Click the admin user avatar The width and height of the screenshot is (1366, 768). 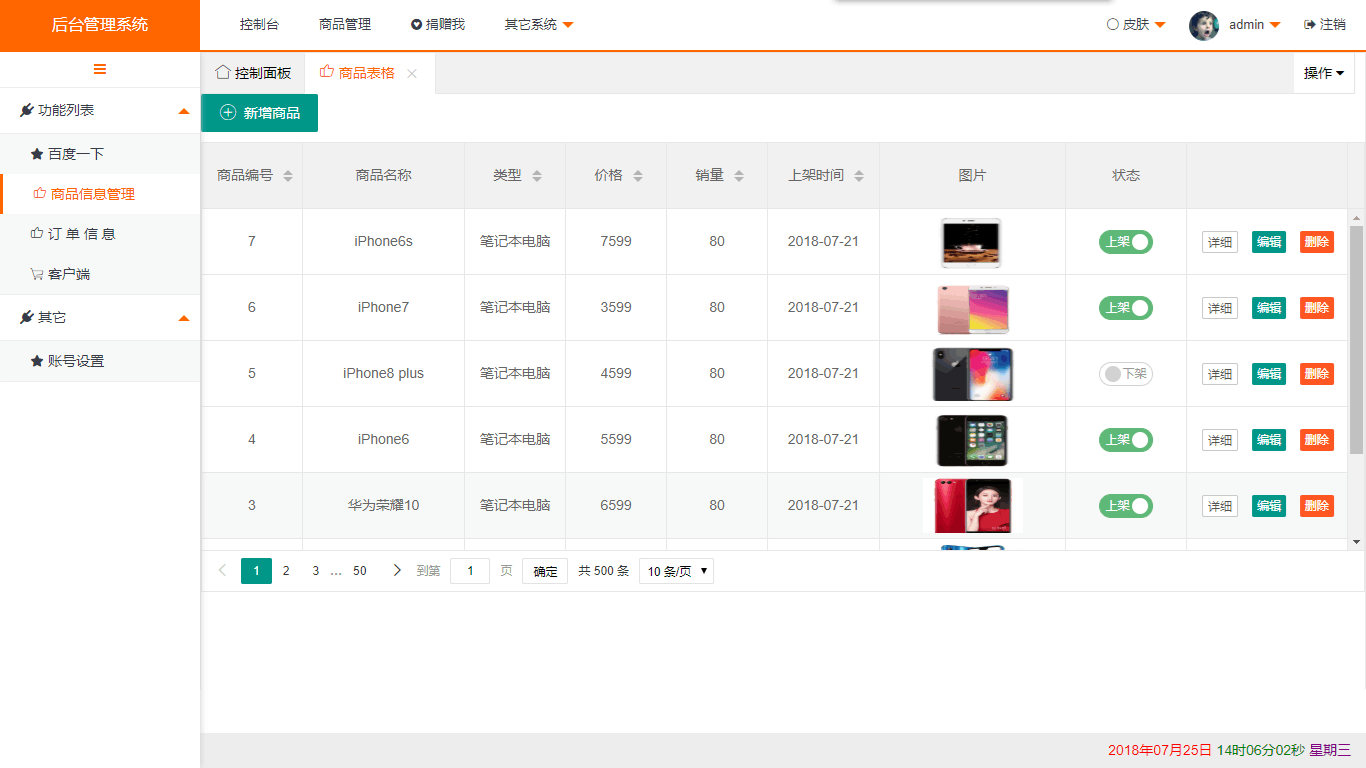click(1203, 25)
